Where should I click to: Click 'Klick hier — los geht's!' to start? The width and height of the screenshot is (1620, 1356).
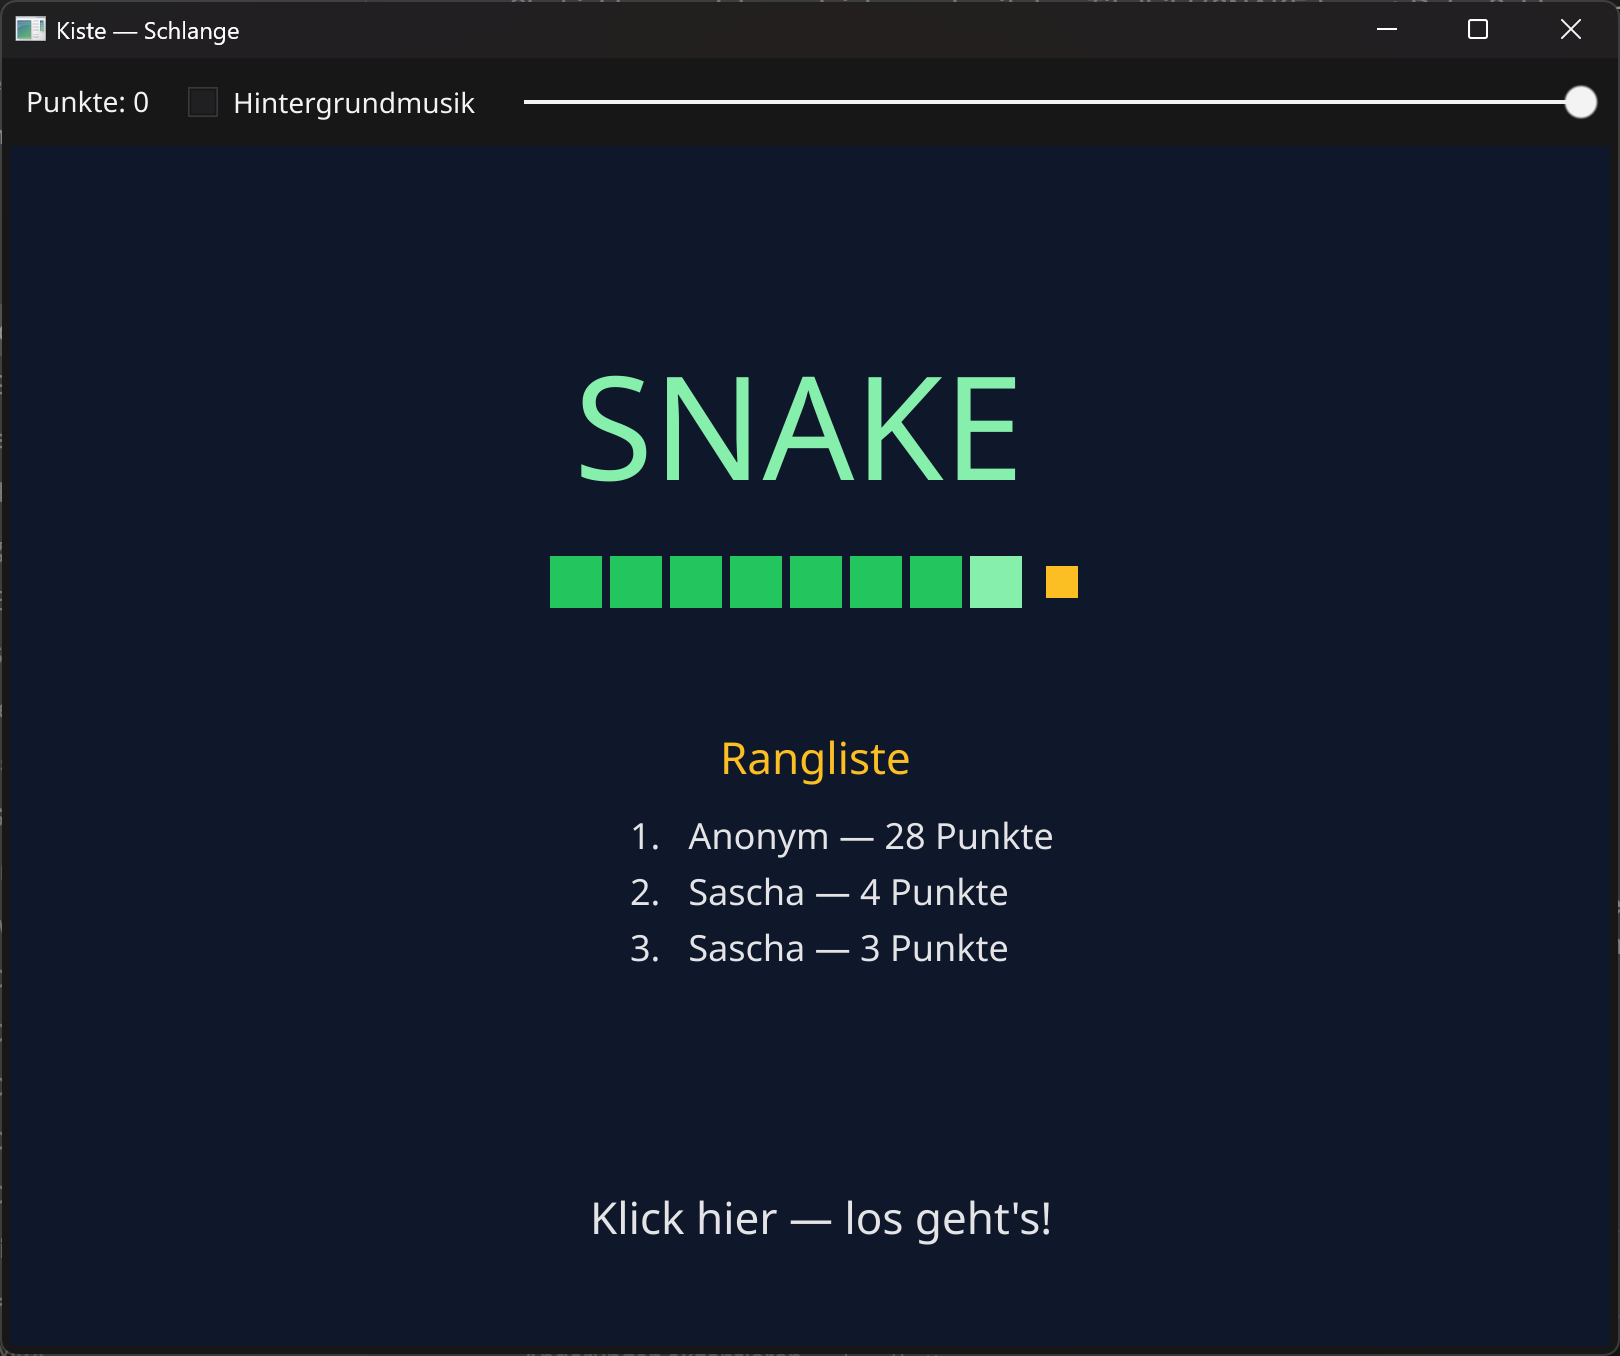(821, 1219)
